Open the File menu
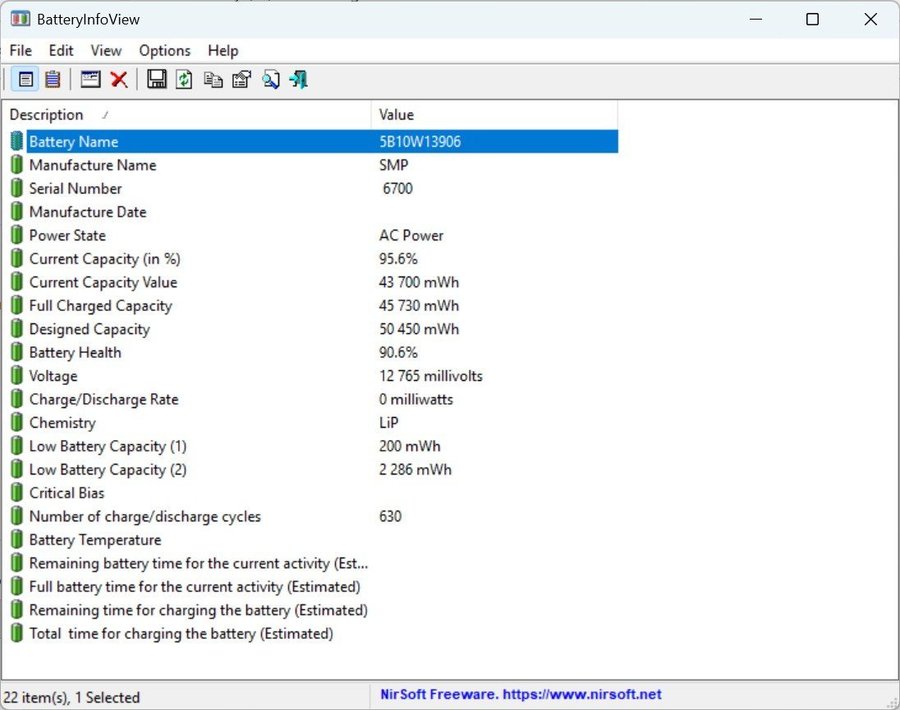900x710 pixels. click(x=21, y=50)
